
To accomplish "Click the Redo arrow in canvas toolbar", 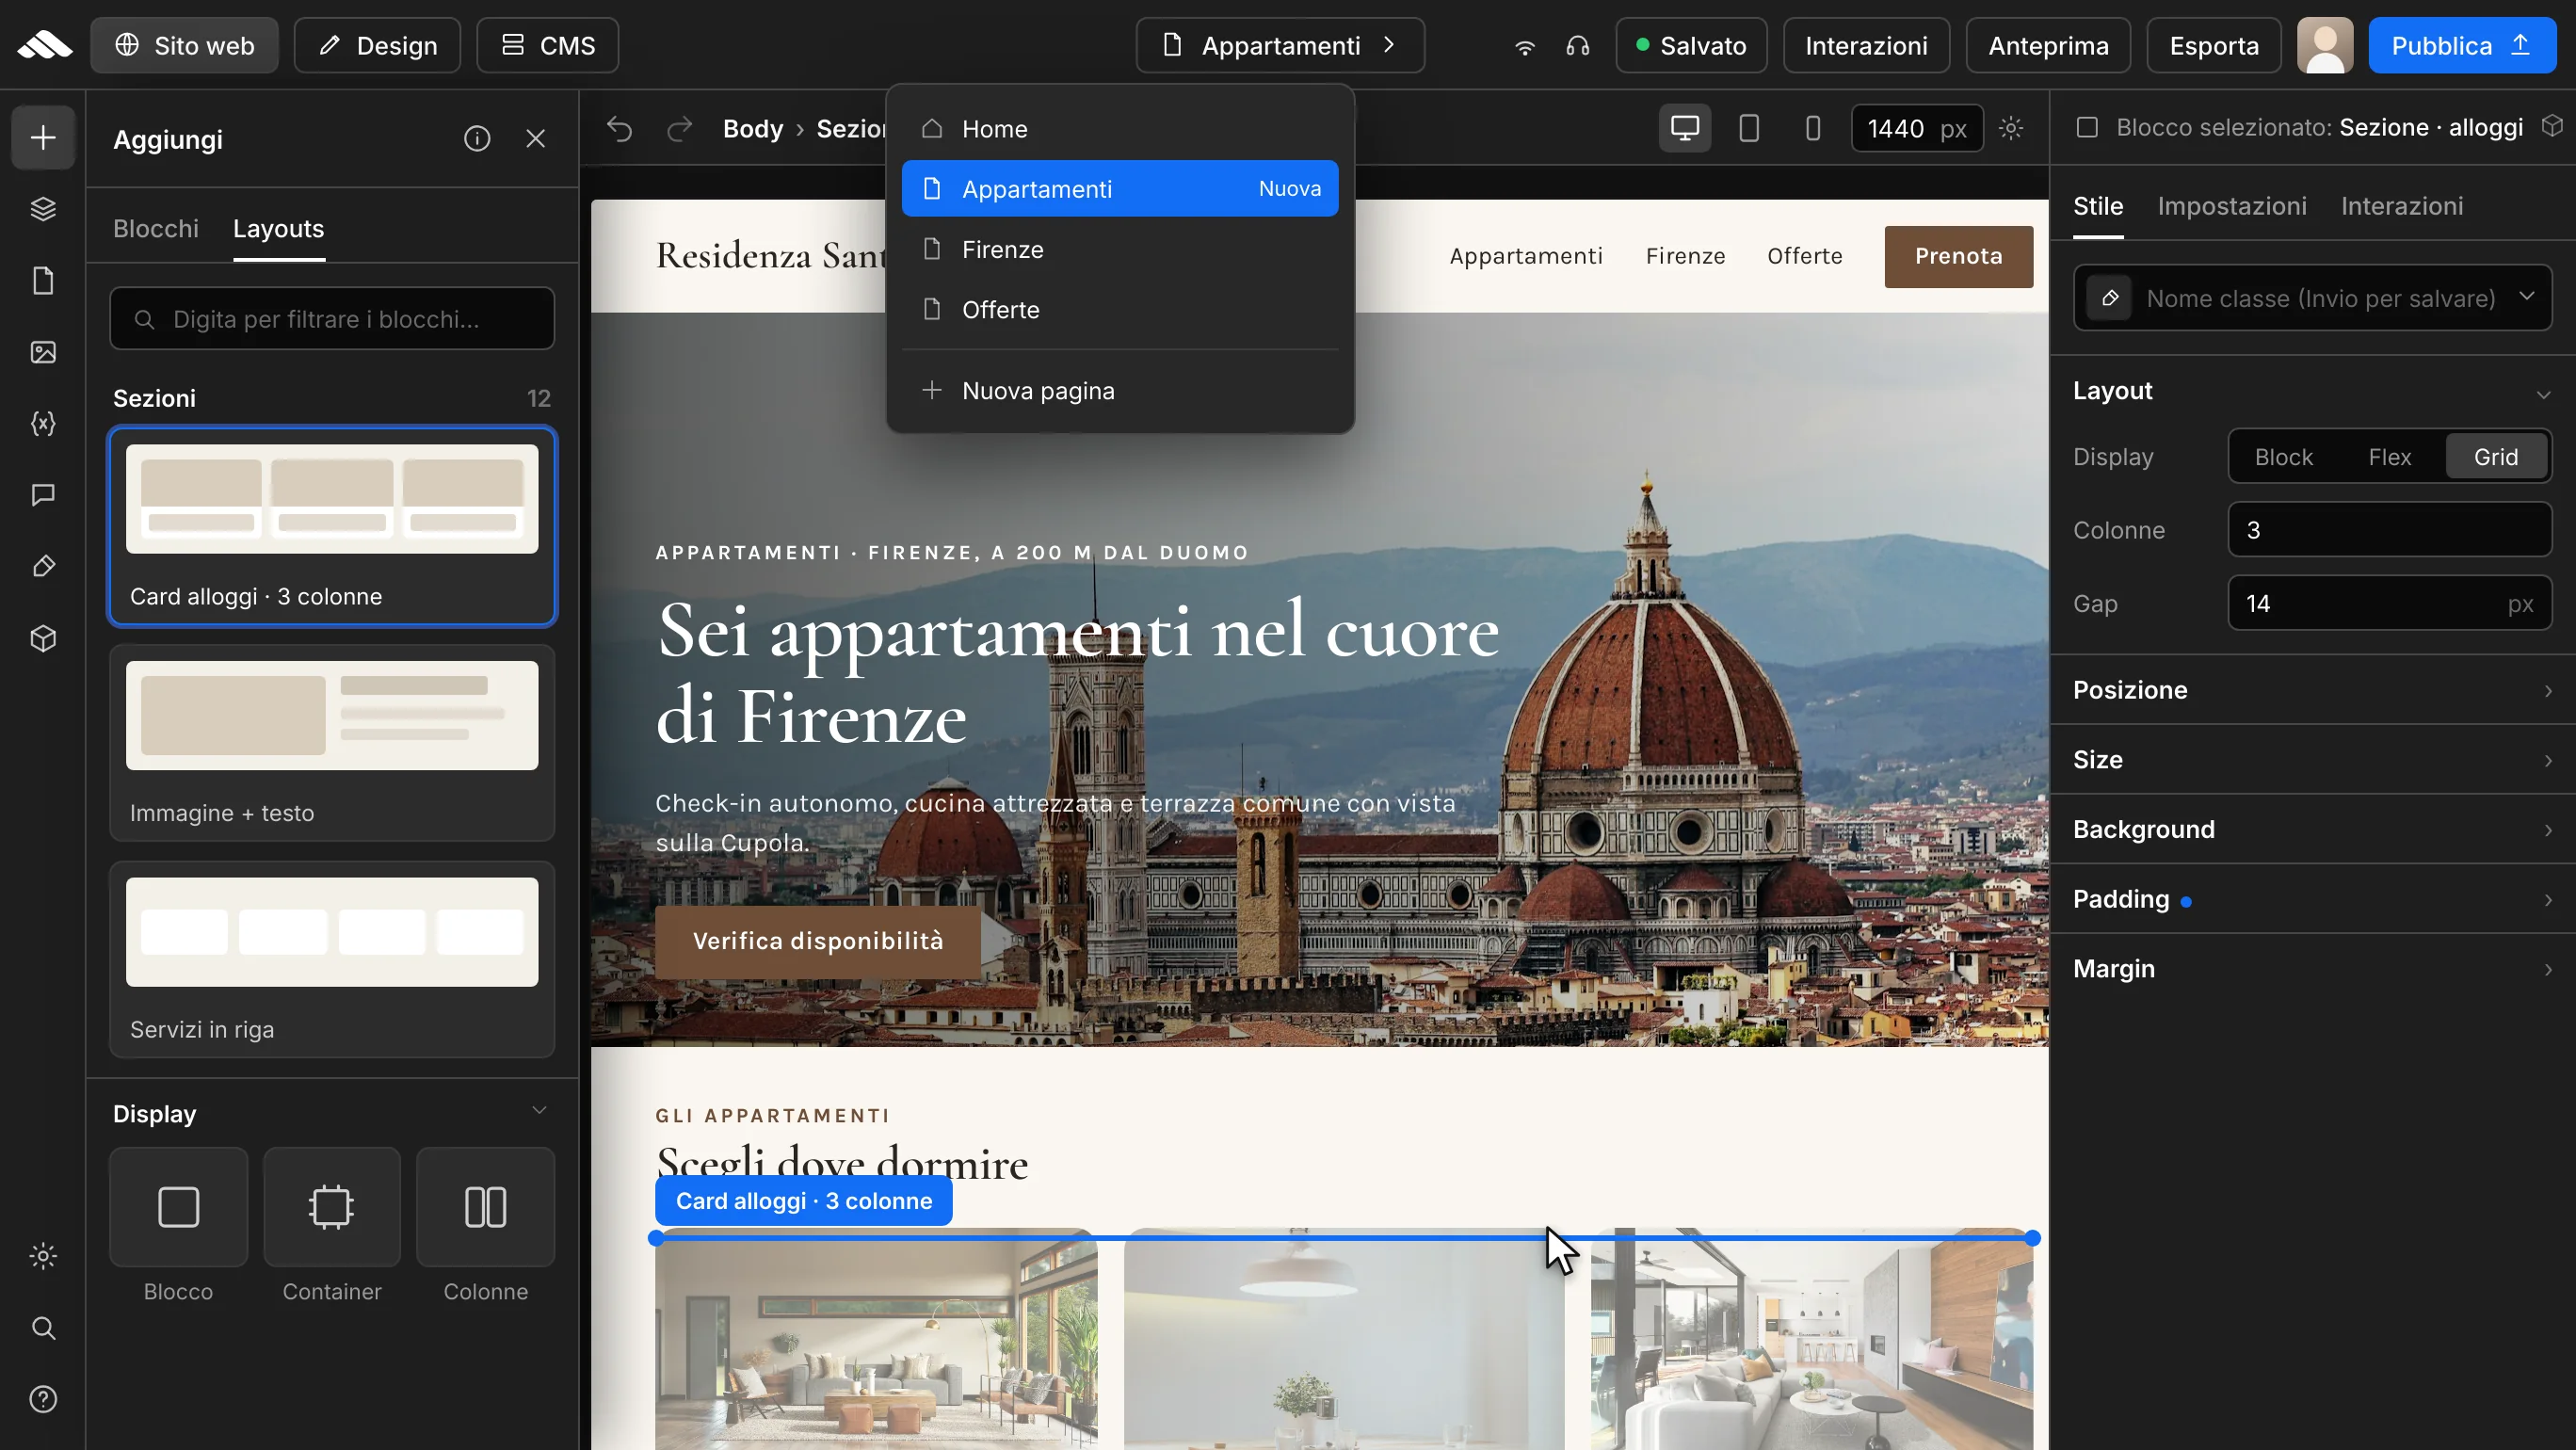I will 680,129.
